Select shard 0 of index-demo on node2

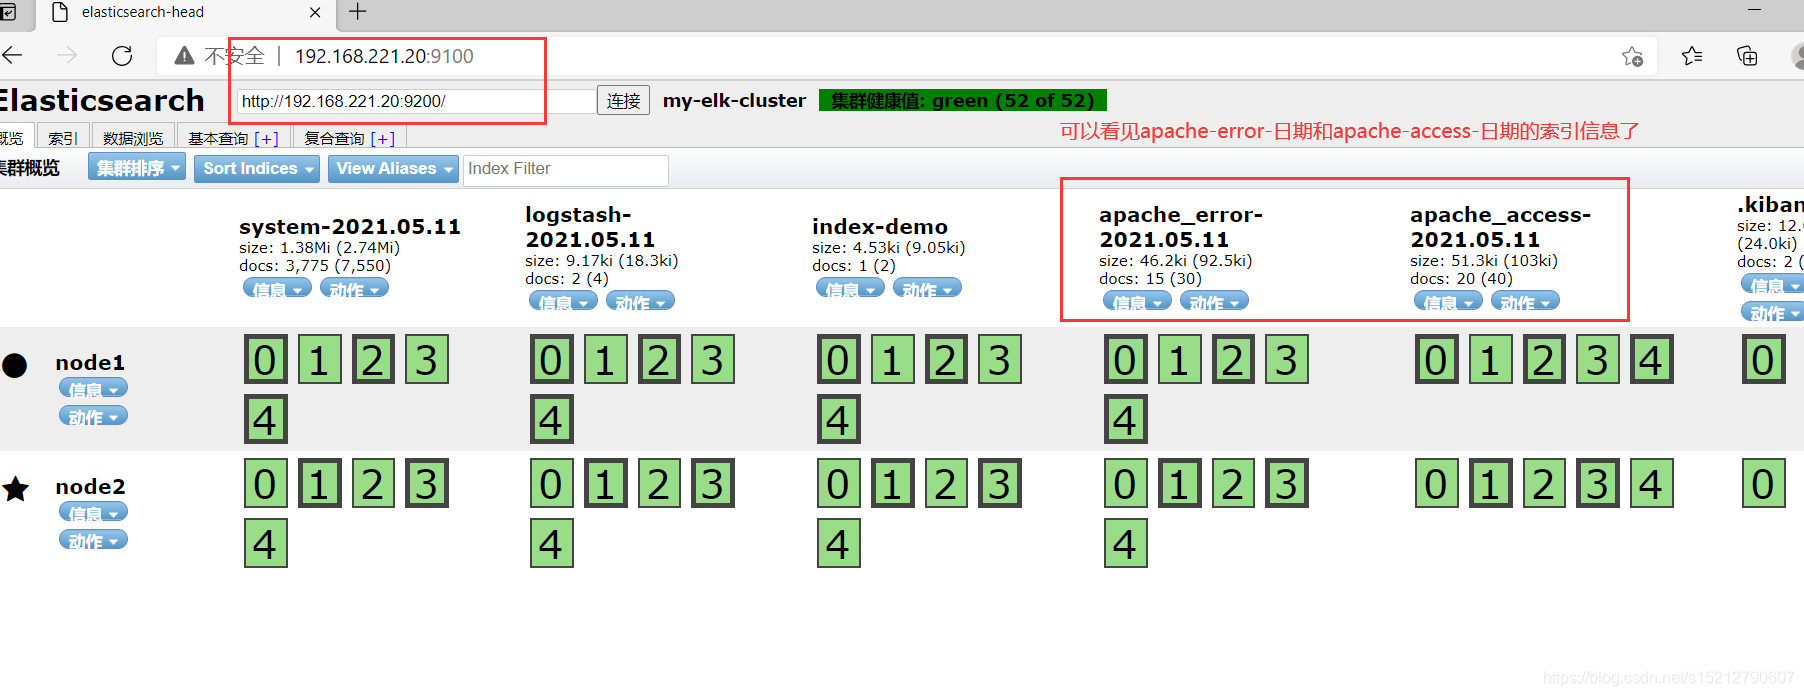(x=838, y=484)
